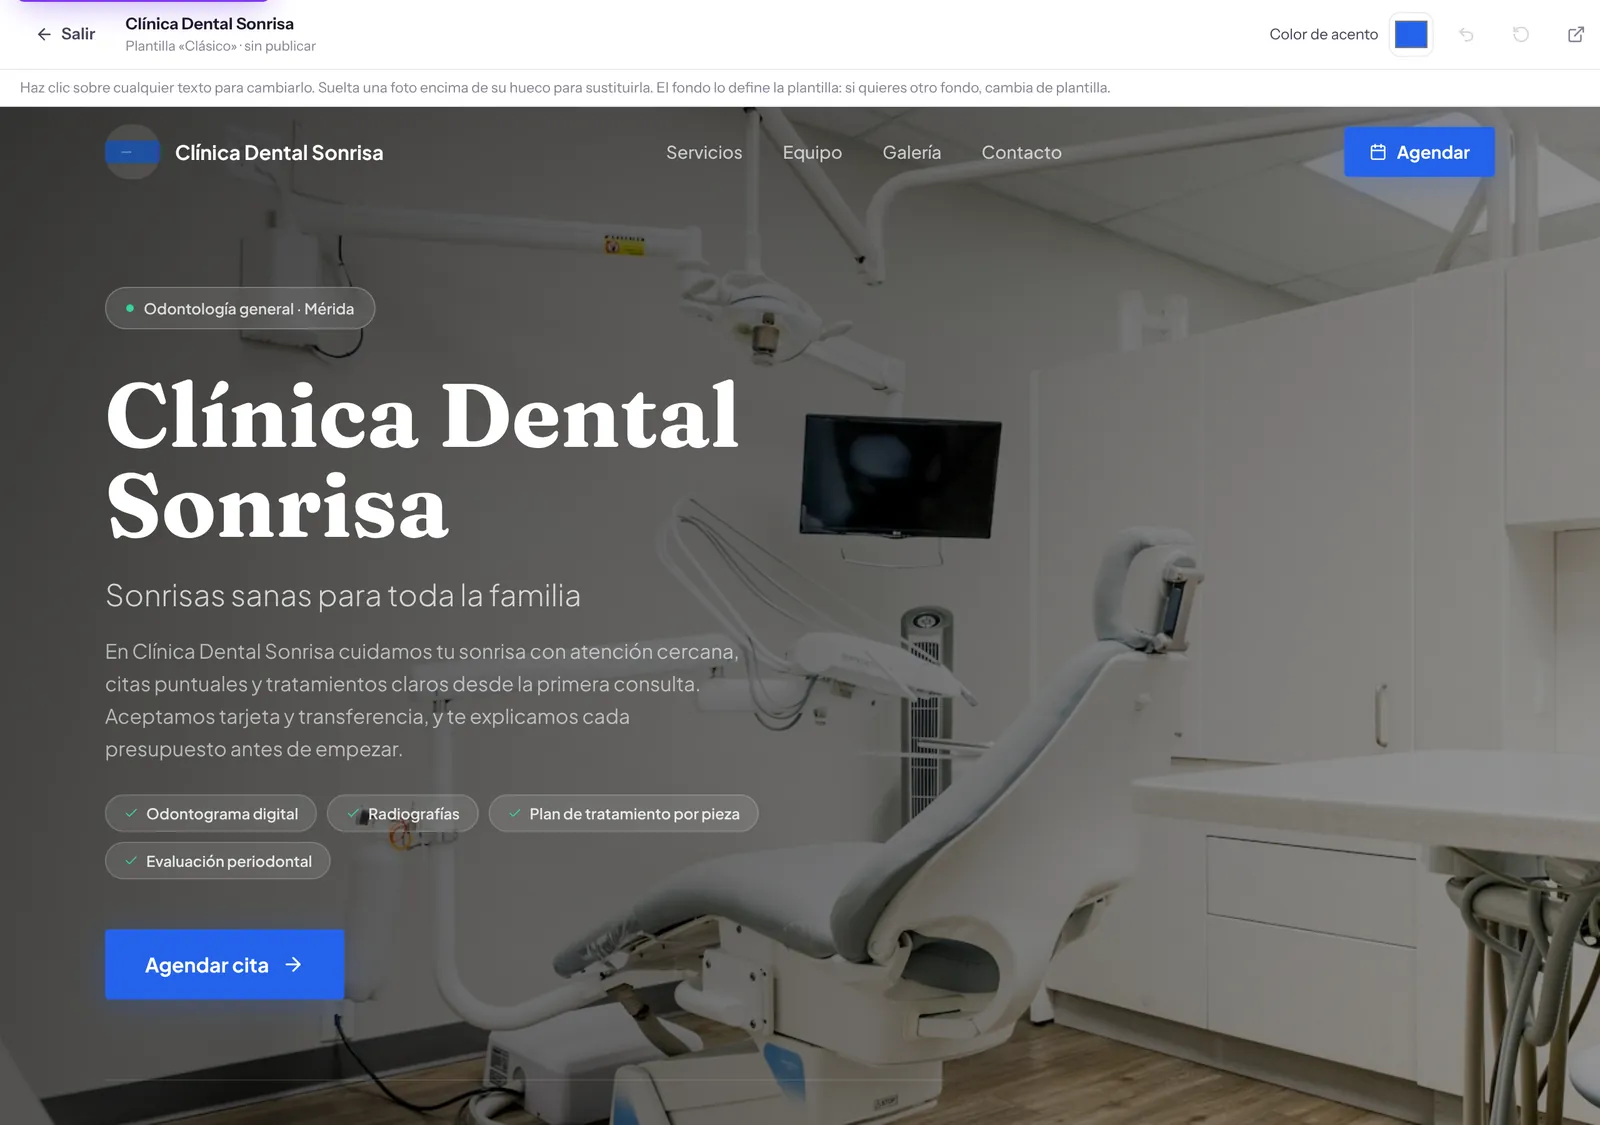Click Plantilla «Clásico» · sin publicar status text

pos(220,46)
